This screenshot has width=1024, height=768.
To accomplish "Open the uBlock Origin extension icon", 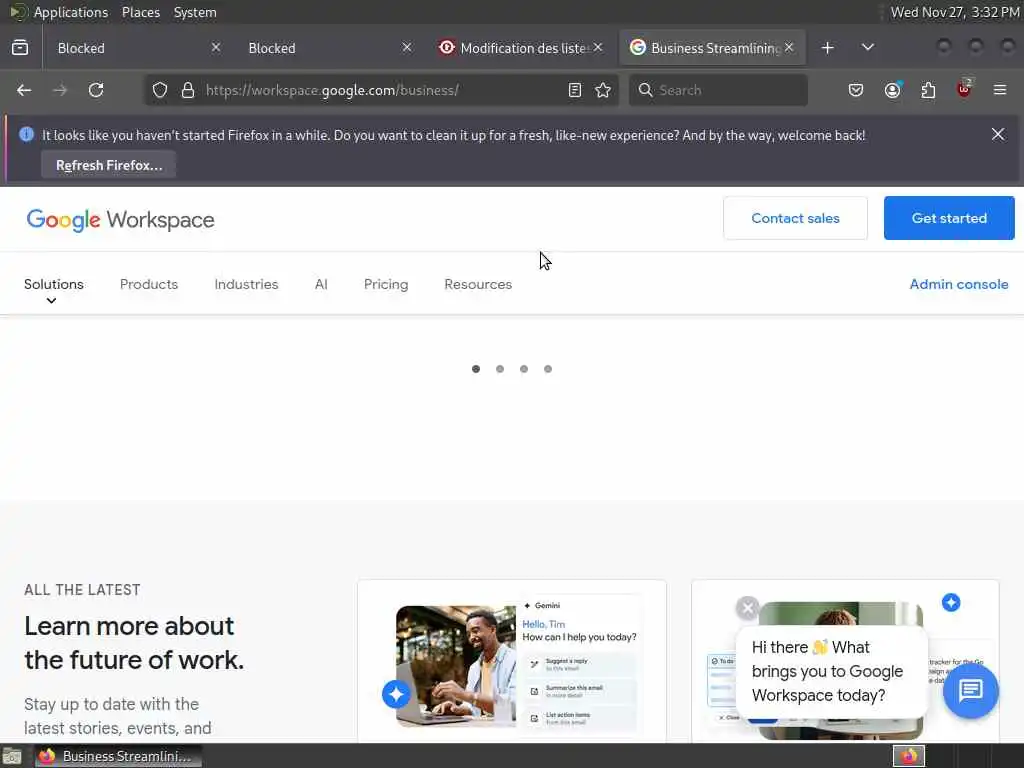I will point(965,89).
